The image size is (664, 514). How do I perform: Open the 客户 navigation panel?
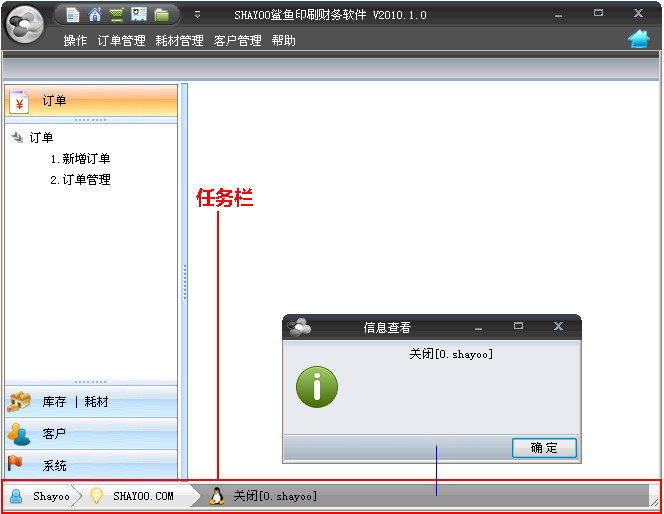click(91, 434)
